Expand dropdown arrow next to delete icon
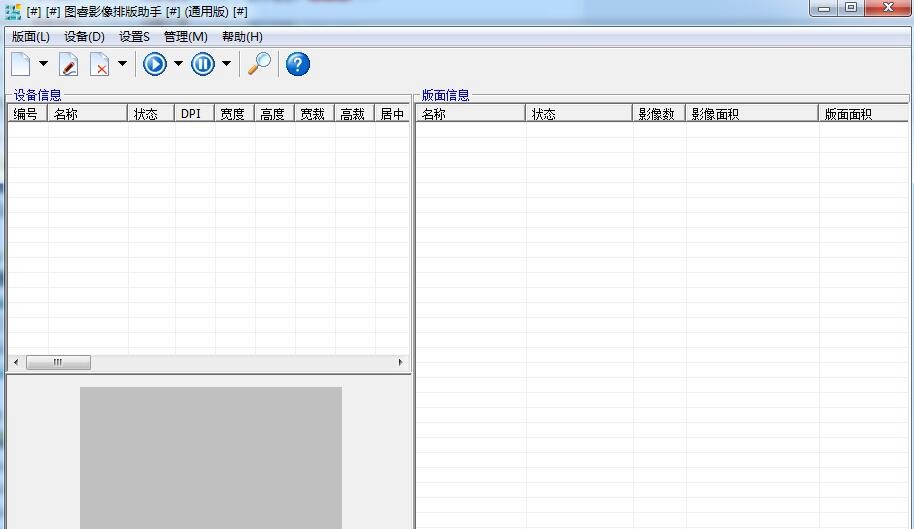This screenshot has height=529, width=914. click(122, 64)
